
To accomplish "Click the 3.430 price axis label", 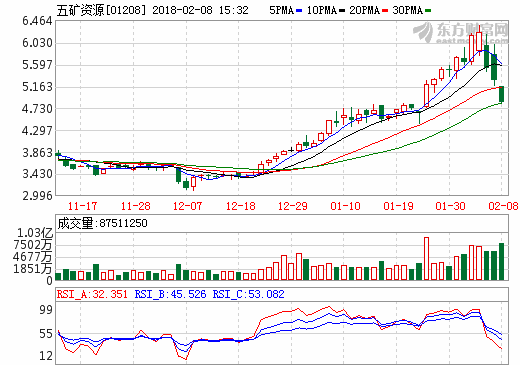I will point(37,174).
